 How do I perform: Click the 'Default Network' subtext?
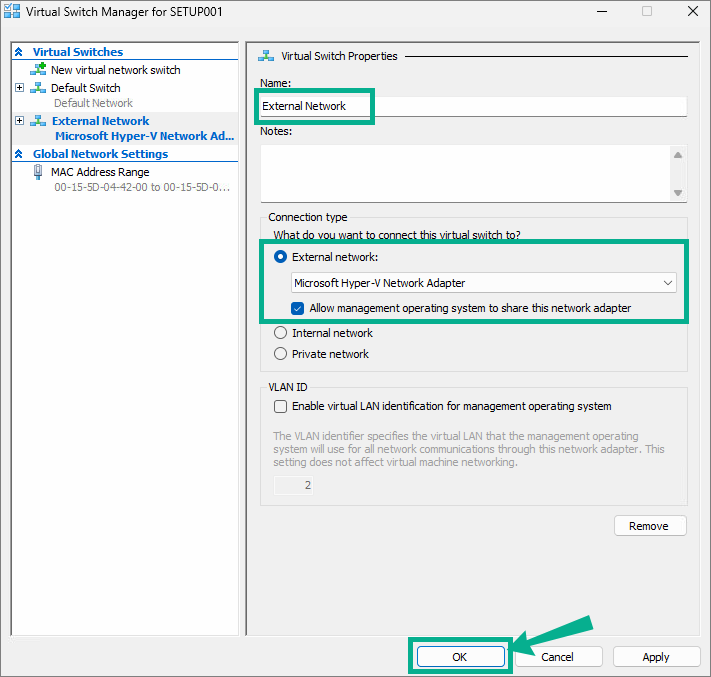tap(93, 103)
